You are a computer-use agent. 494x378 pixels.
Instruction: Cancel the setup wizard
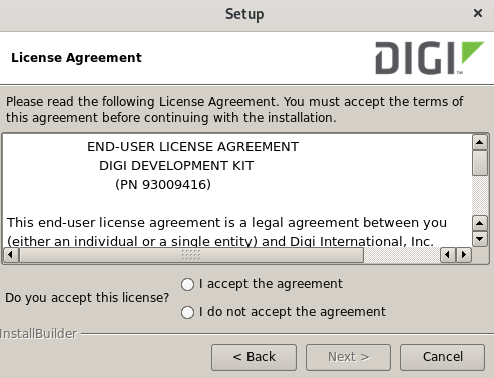pos(442,357)
